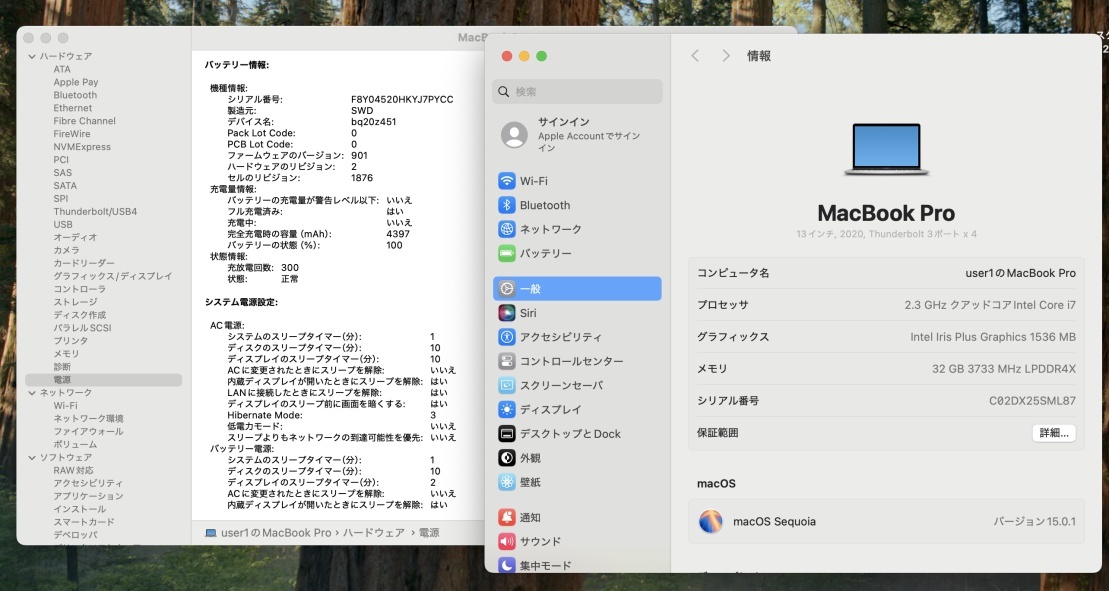The height and width of the screenshot is (591, 1109).
Task: Open the 通知 bell icon
Action: point(506,517)
